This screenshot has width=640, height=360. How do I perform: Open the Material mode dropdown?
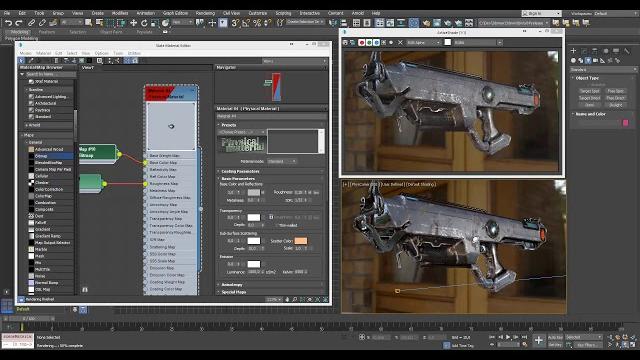point(282,162)
